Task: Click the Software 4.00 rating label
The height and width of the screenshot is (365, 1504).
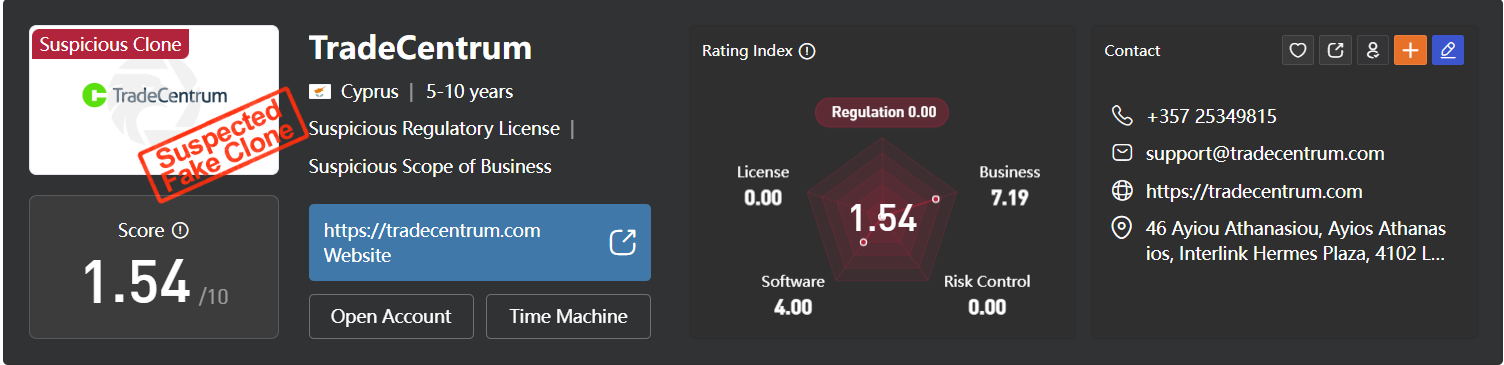Action: (793, 294)
